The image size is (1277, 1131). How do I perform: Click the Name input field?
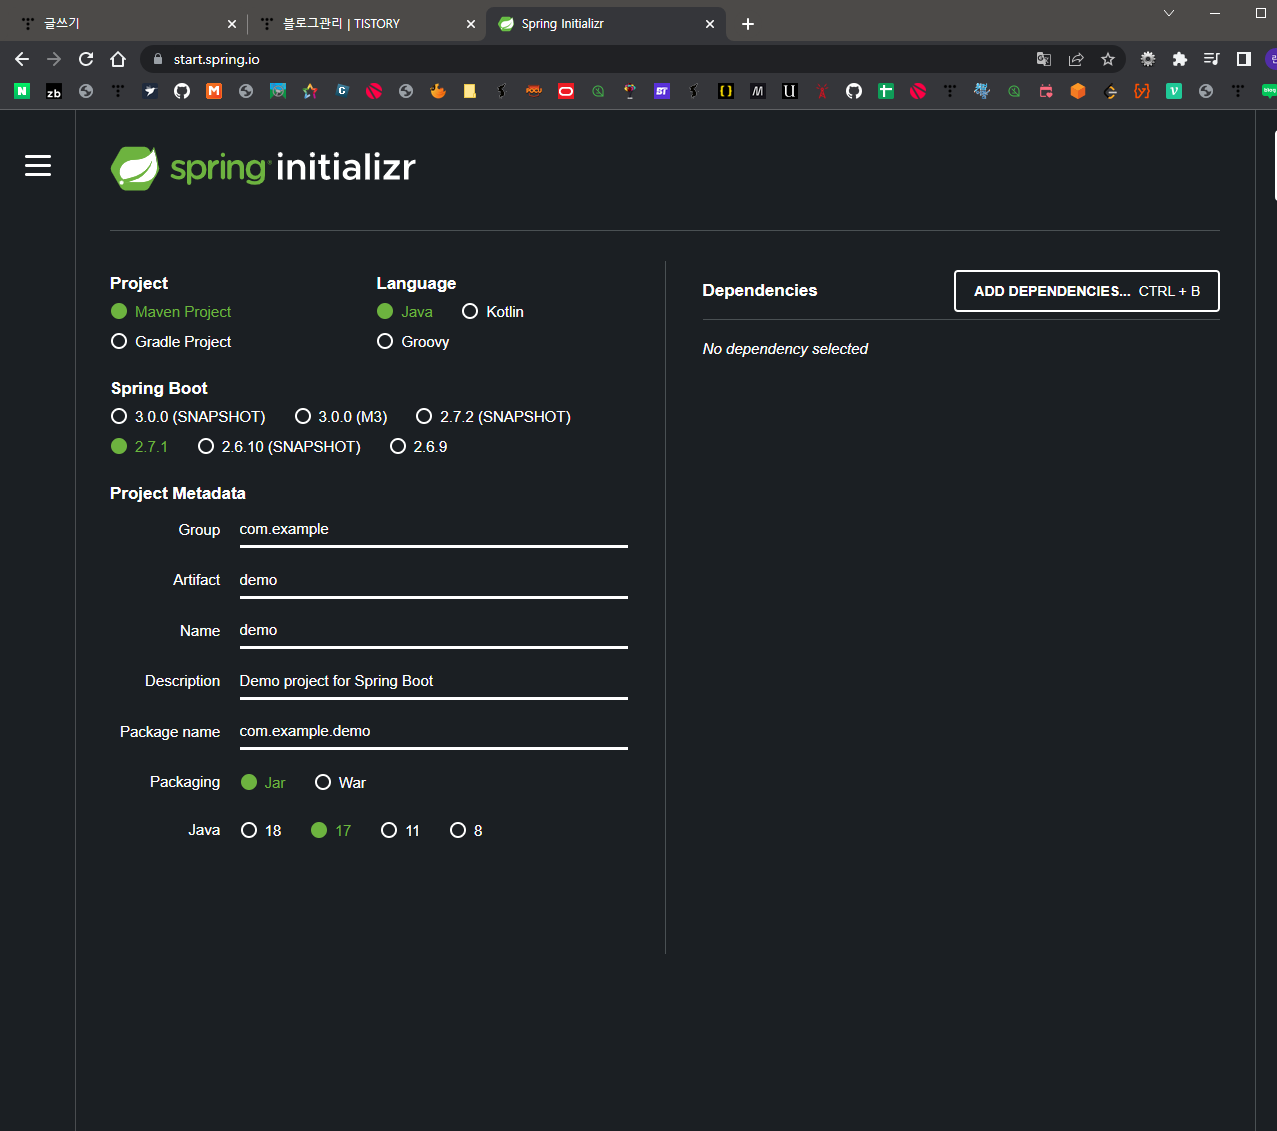pos(433,631)
